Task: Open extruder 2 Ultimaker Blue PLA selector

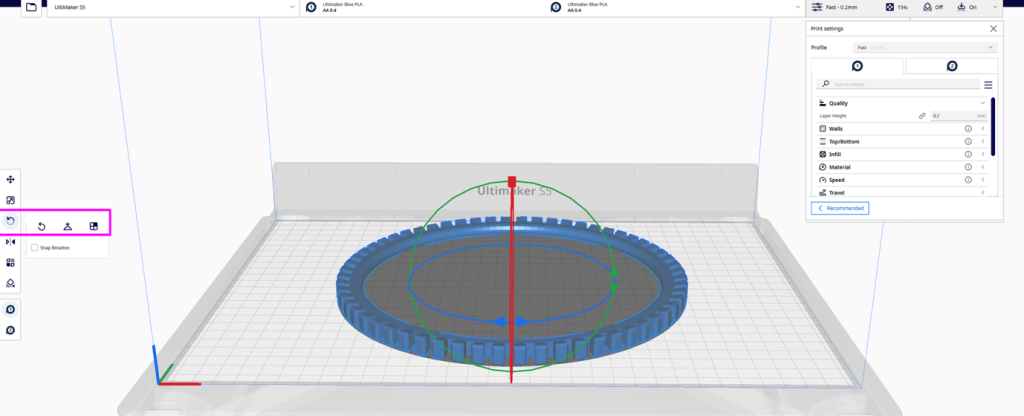Action: 675,7
